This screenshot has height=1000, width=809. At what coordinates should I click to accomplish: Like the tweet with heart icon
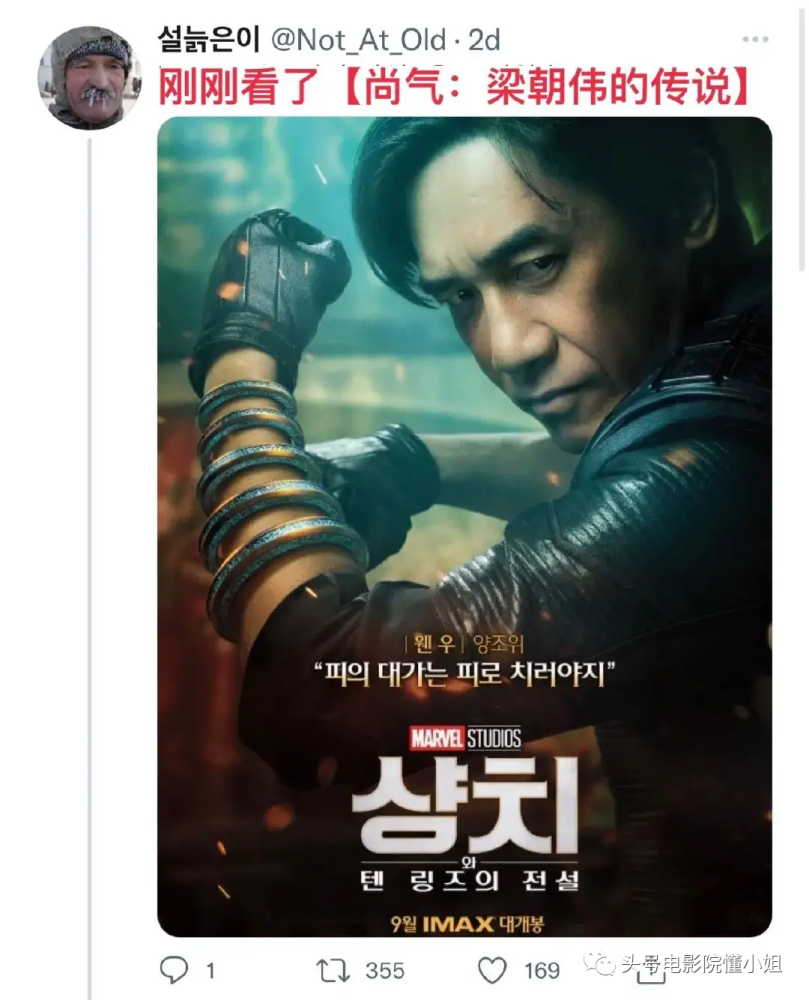492,971
